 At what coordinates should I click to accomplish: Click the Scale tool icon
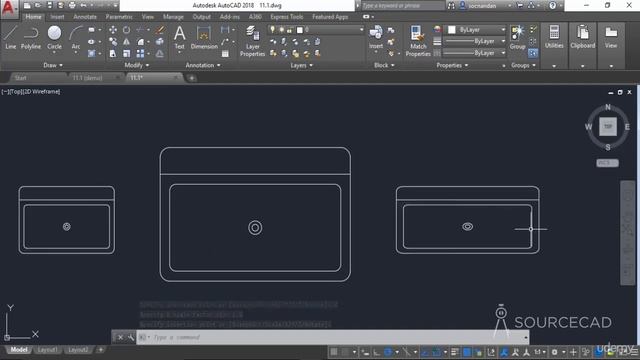[x=127, y=53]
